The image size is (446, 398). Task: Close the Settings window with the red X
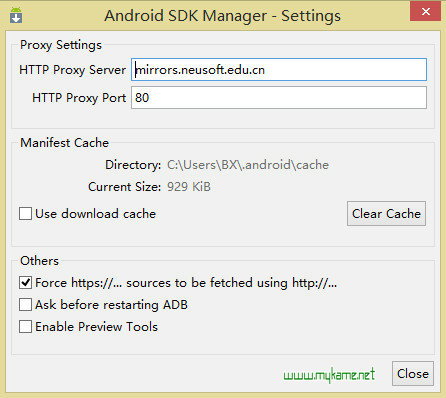pos(425,11)
